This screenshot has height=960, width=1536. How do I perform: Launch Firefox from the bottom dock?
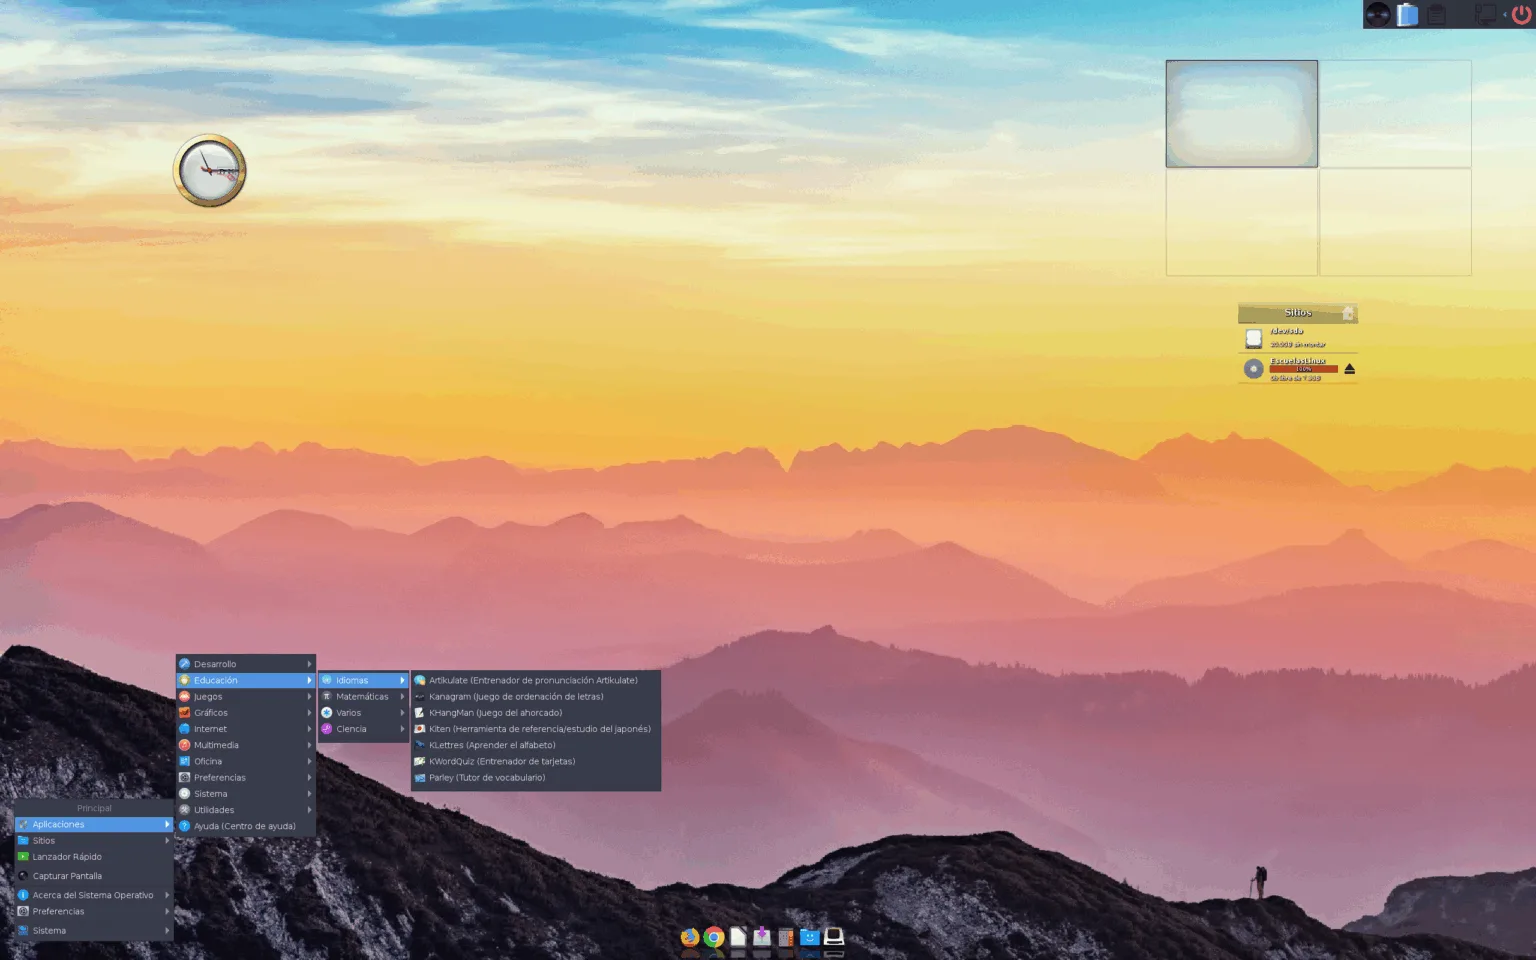click(x=690, y=937)
